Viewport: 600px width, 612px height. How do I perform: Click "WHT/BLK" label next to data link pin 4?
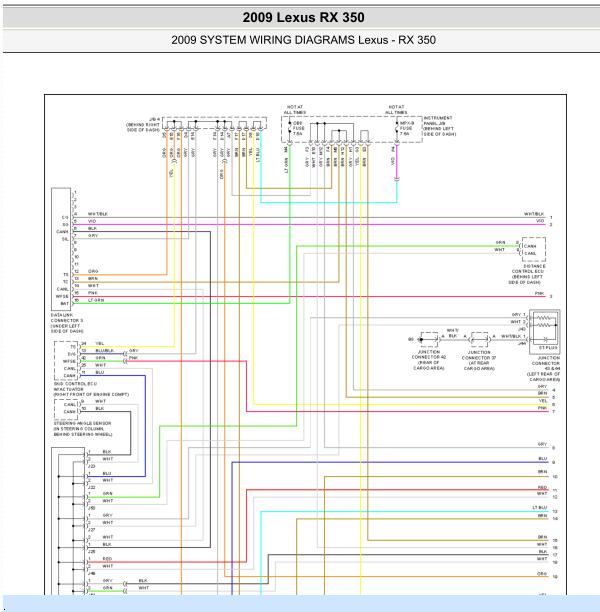pos(98,214)
